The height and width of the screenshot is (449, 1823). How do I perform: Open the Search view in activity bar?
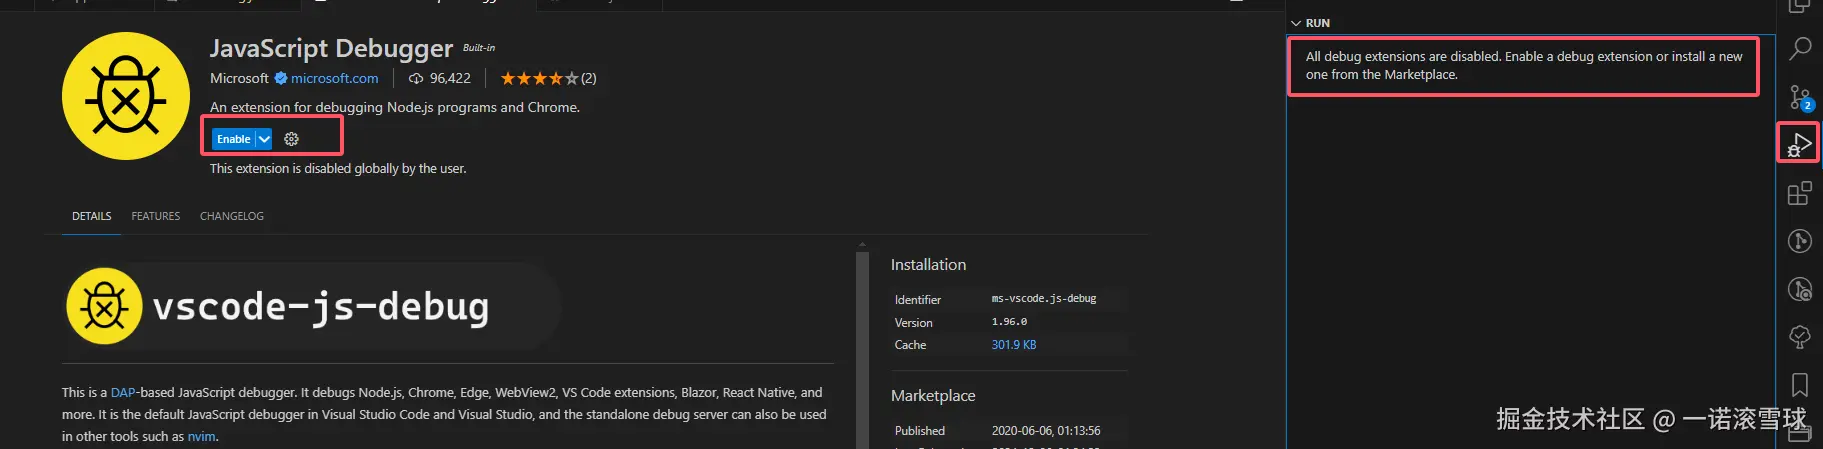1800,47
